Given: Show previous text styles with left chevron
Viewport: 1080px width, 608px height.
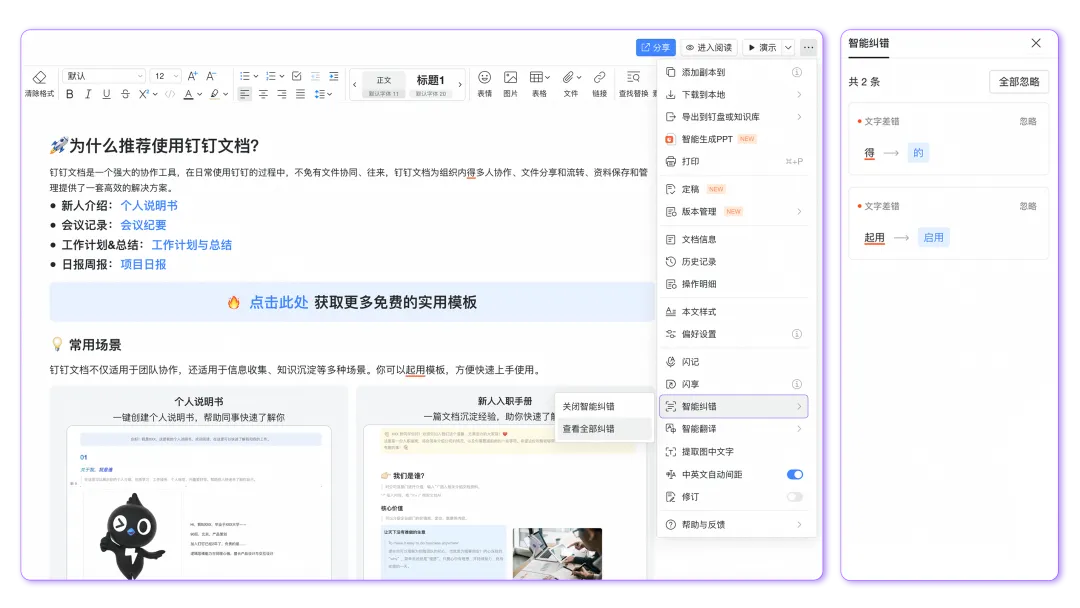Looking at the screenshot, I should [355, 85].
